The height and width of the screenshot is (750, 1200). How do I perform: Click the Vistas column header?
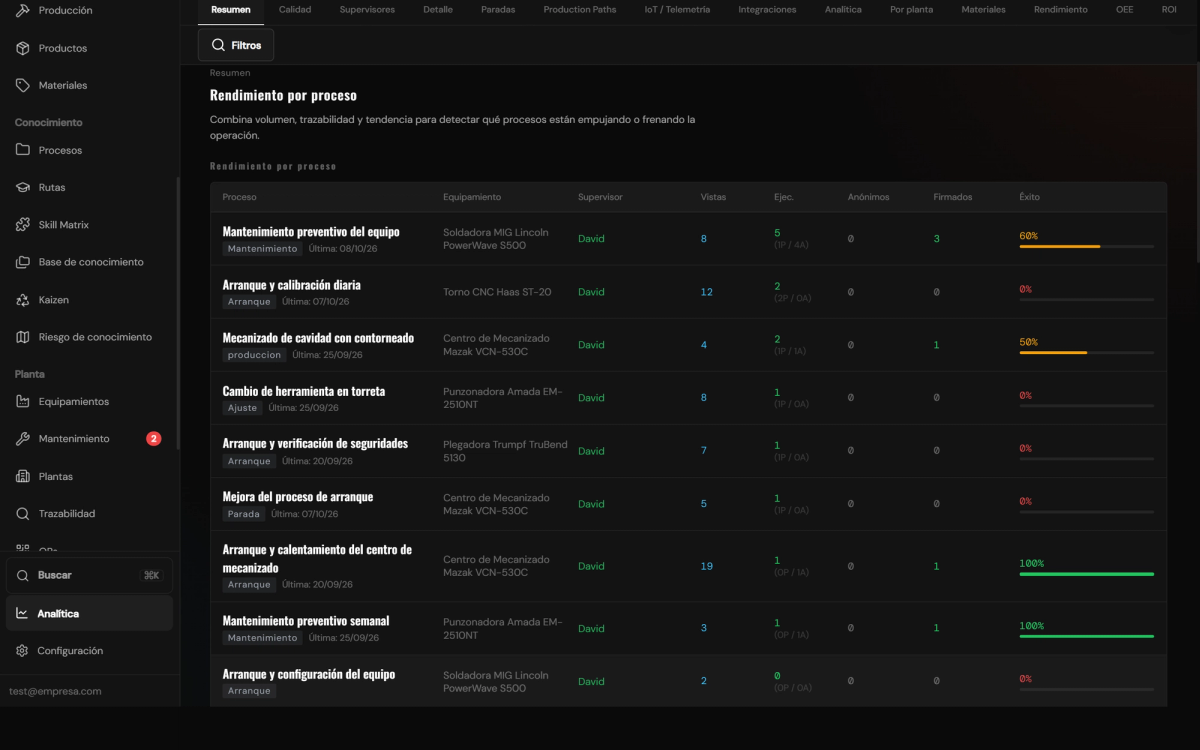pos(713,197)
